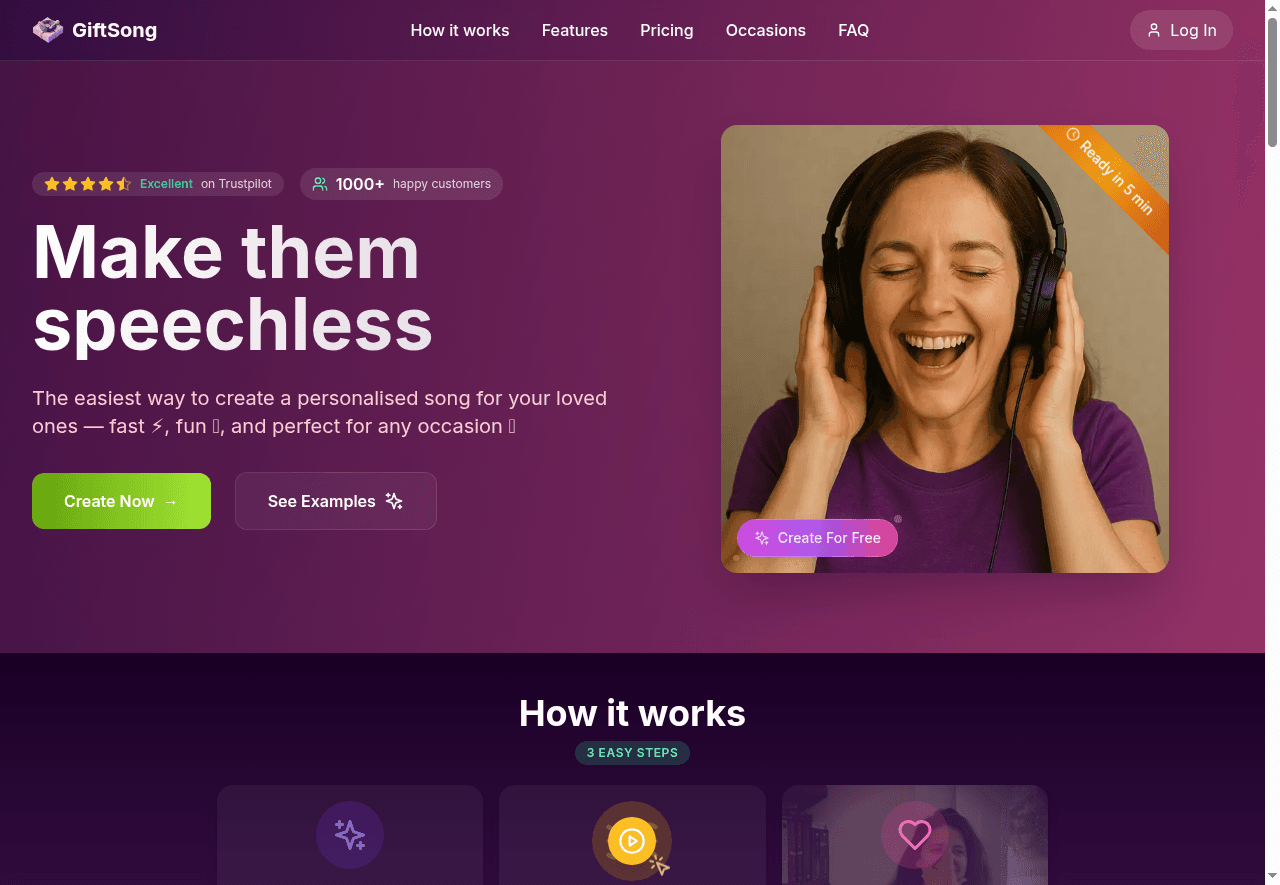Image resolution: width=1280 pixels, height=885 pixels.
Task: Click the See Examples button
Action: pos(336,501)
